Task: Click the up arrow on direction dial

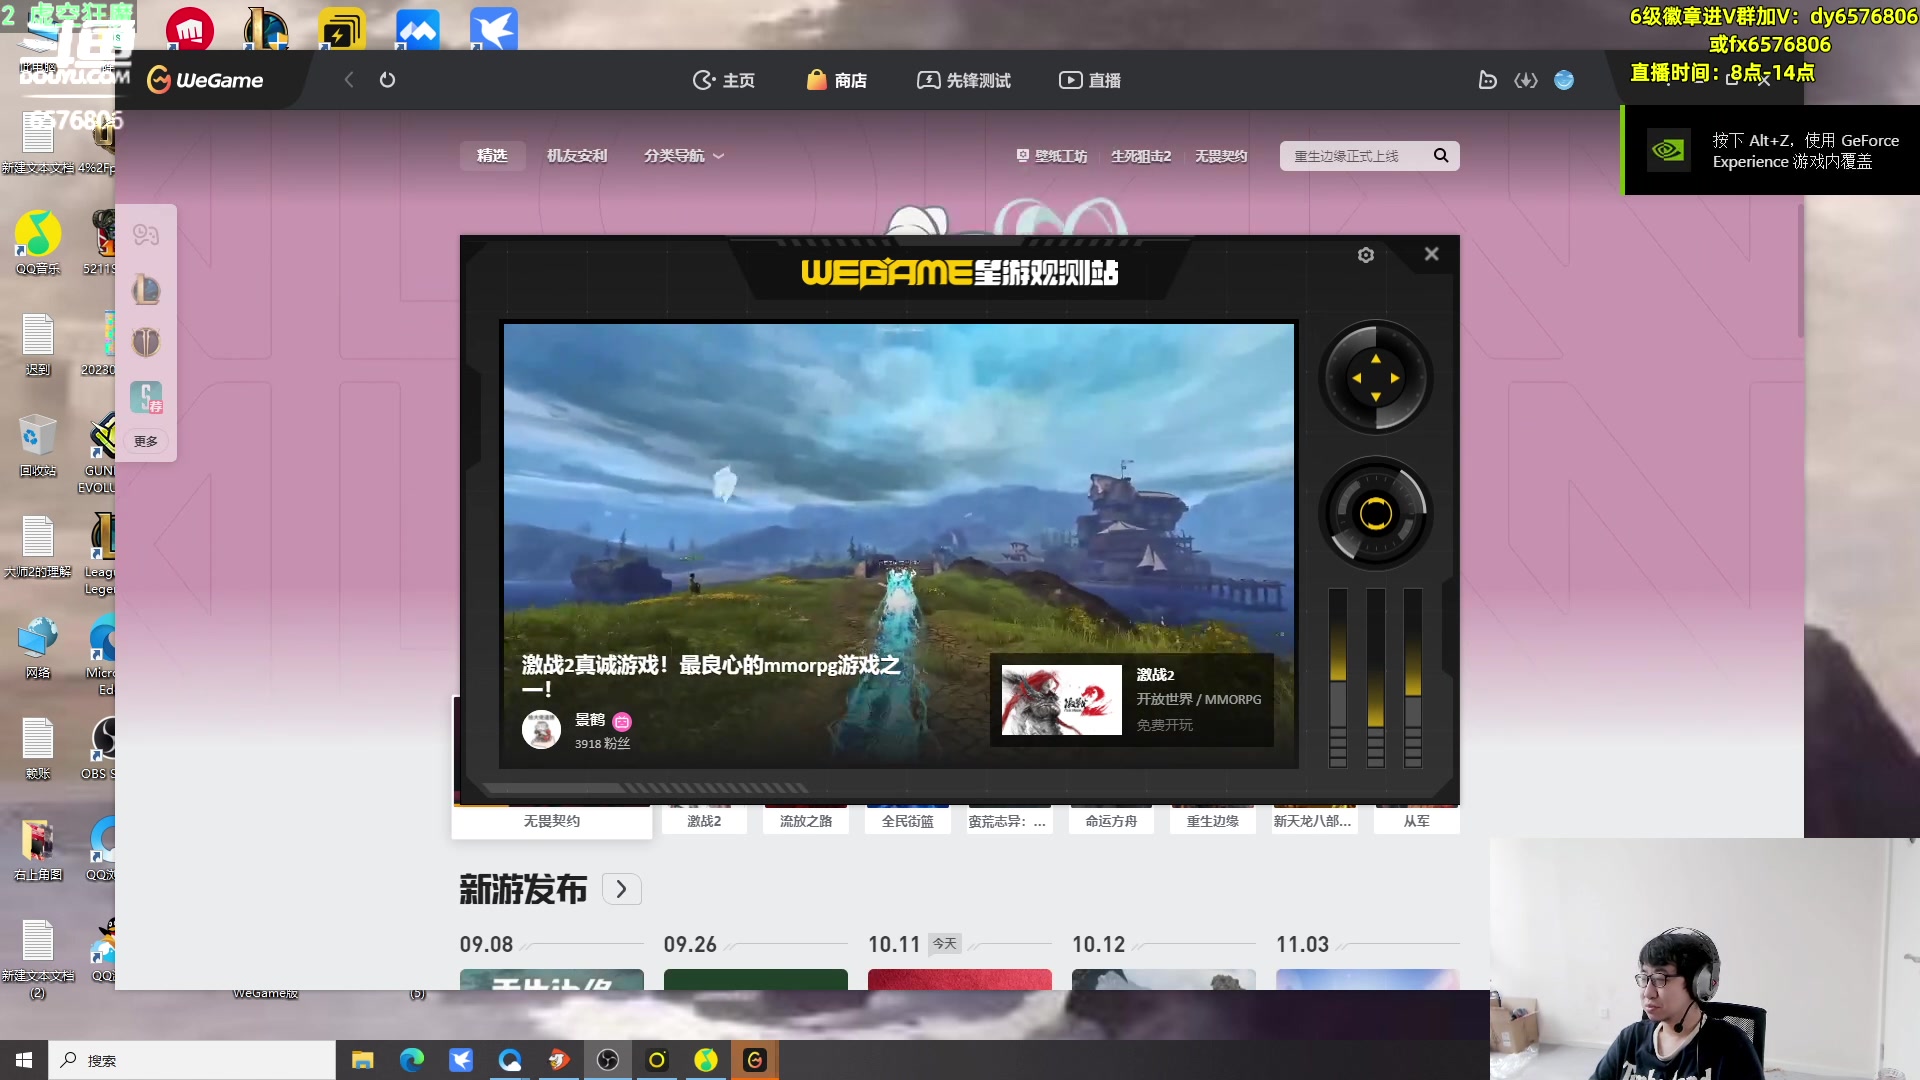Action: pyautogui.click(x=1376, y=358)
